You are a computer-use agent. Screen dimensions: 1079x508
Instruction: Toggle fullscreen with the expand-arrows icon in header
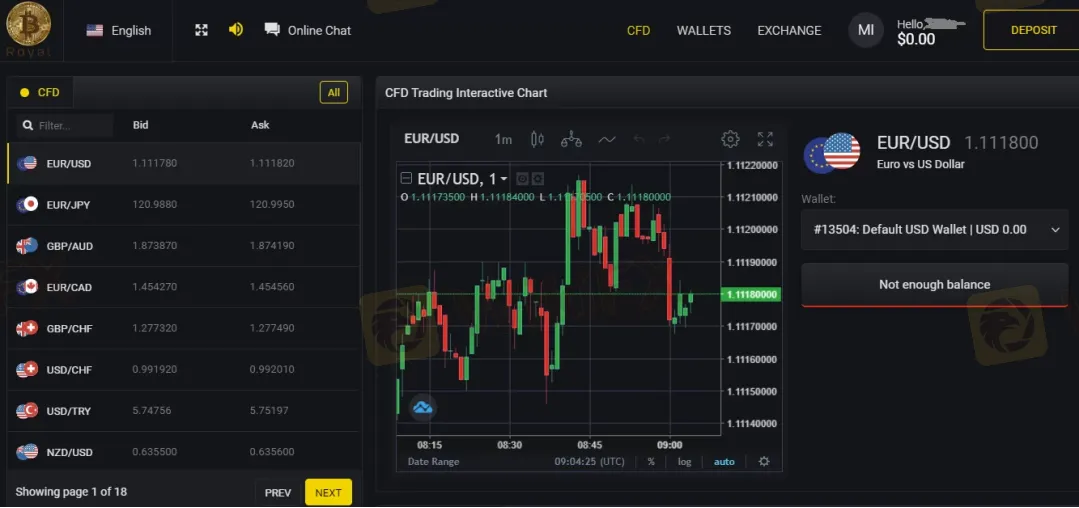coord(201,30)
